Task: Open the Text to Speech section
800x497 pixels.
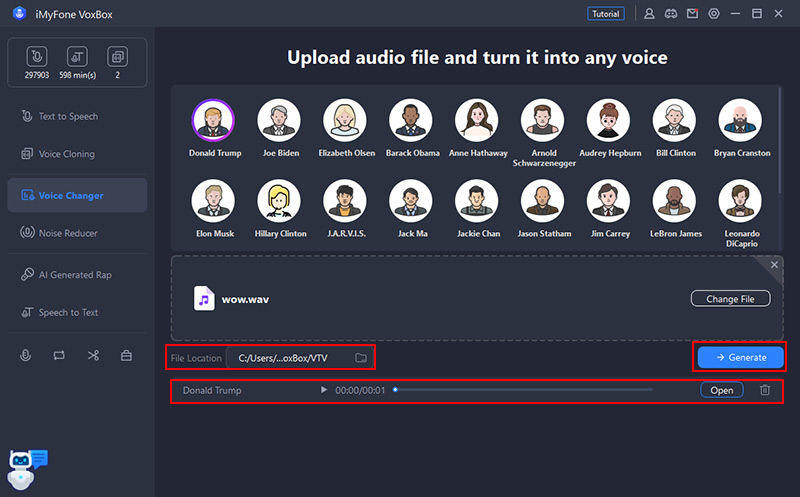Action: [x=78, y=116]
